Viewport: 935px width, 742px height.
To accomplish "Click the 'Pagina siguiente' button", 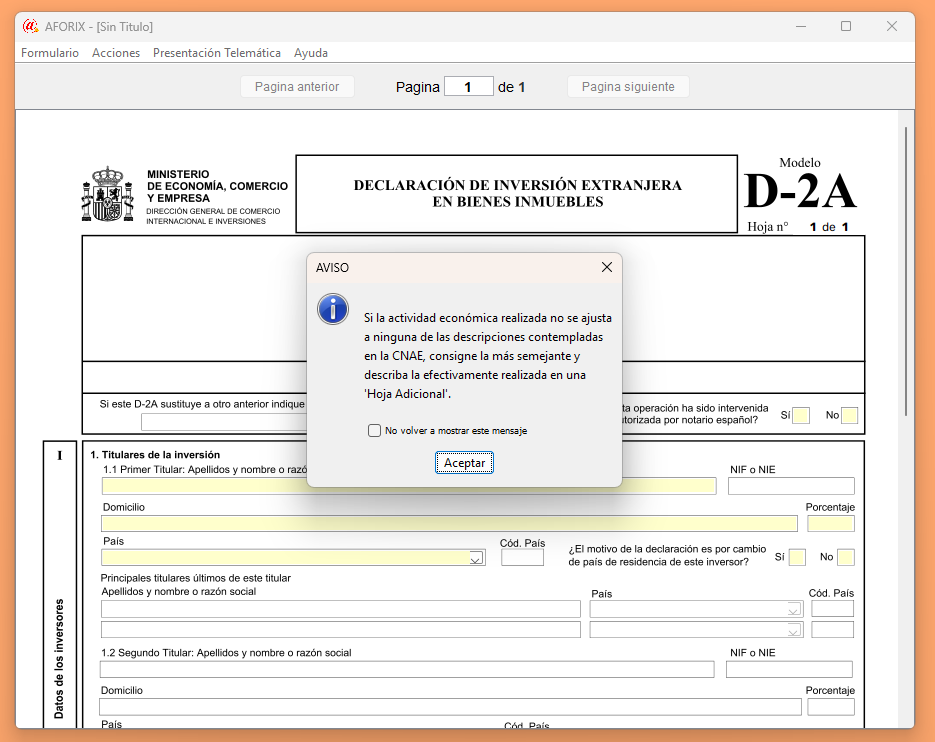I will click(x=628, y=87).
